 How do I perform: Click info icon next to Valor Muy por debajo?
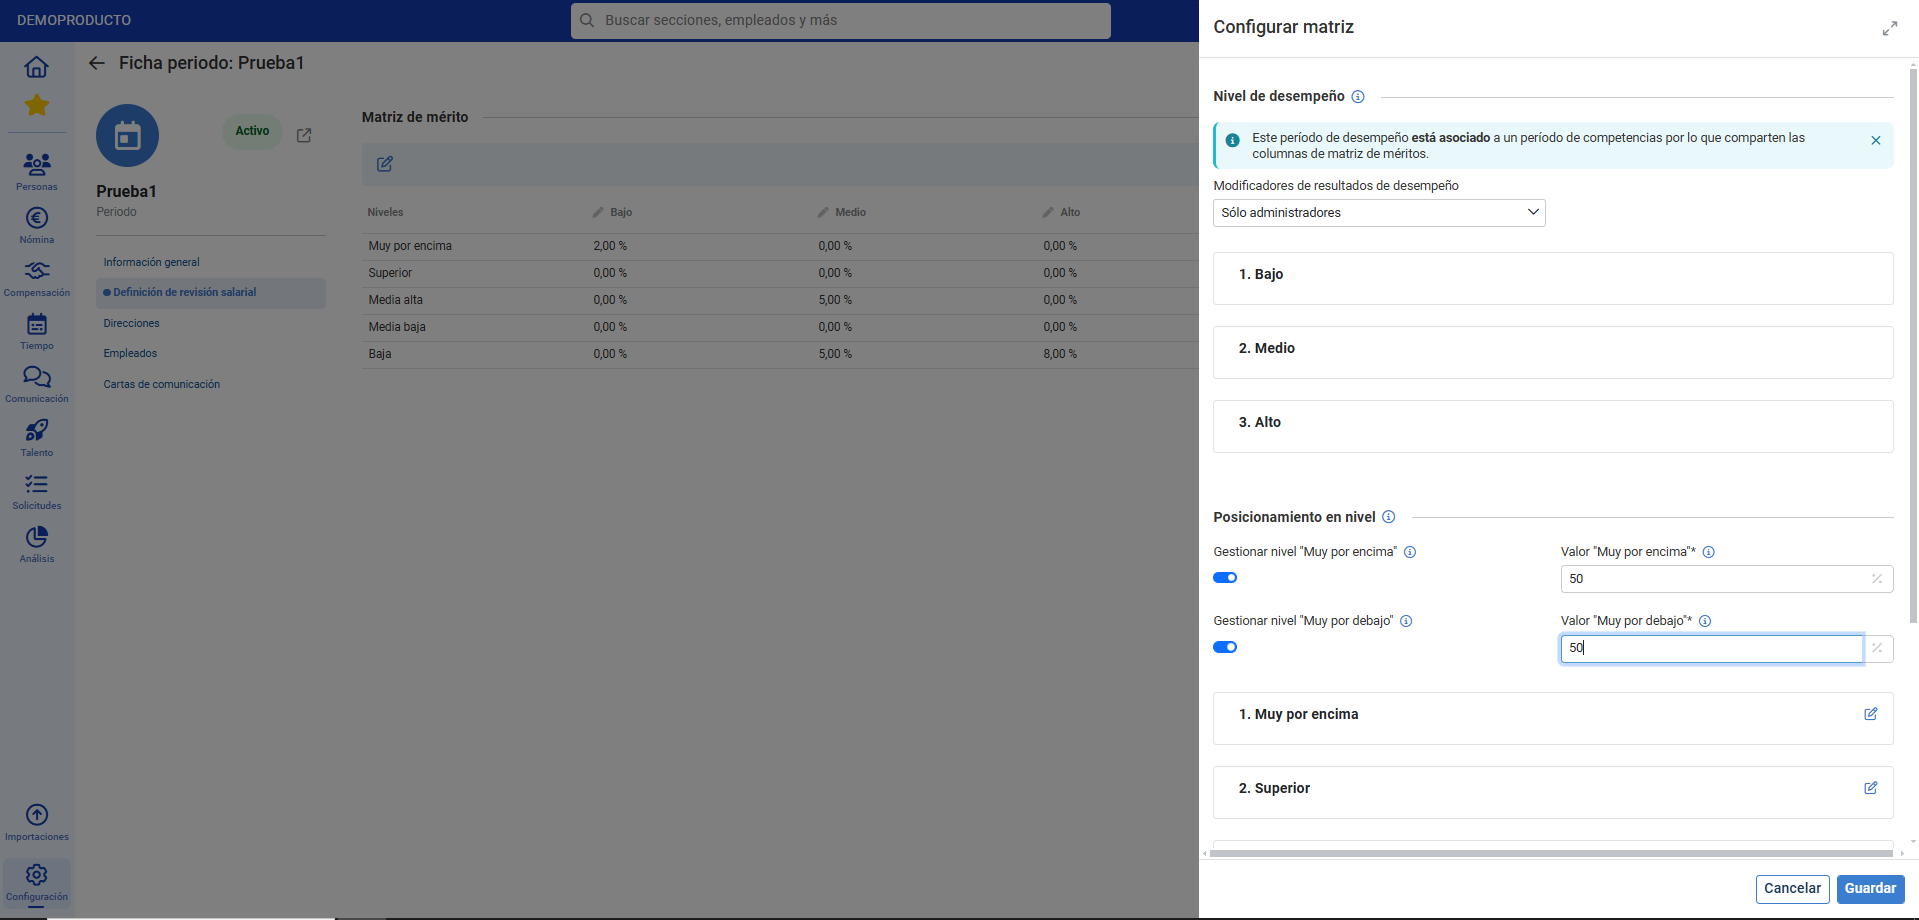click(x=1705, y=621)
